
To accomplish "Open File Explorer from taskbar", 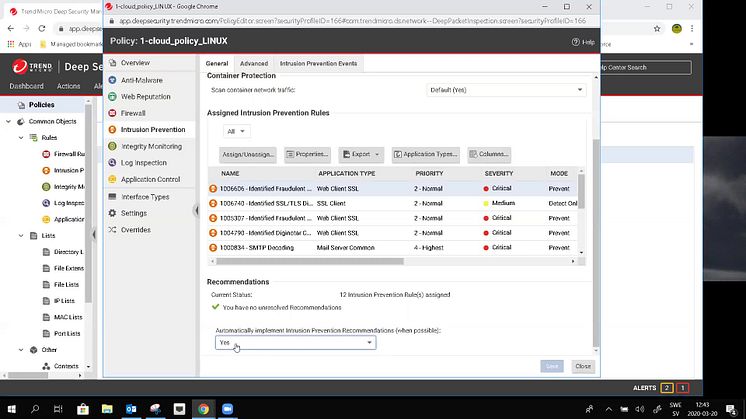I will click(107, 409).
